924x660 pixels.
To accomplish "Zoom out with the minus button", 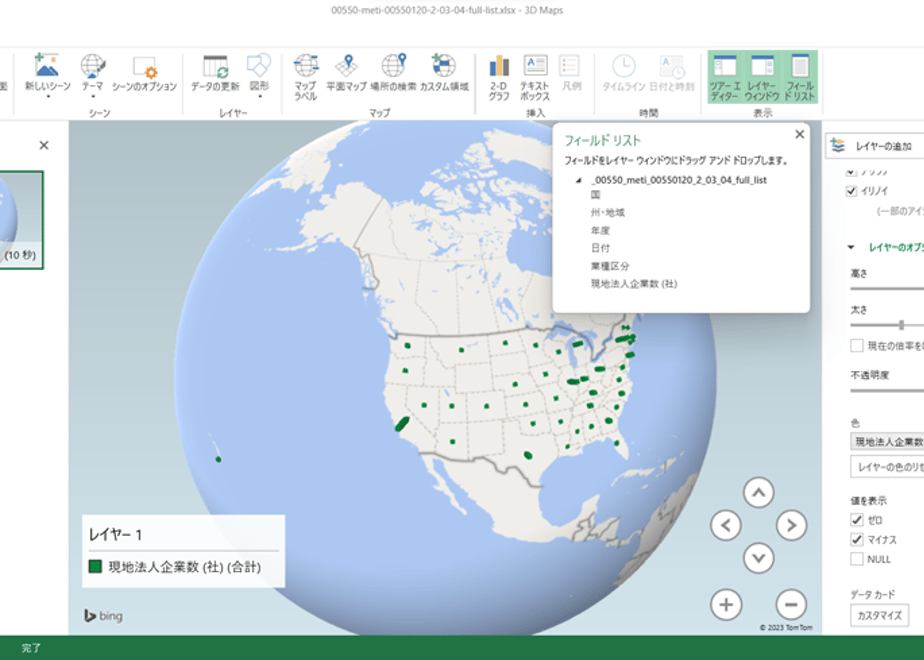I will (x=791, y=605).
